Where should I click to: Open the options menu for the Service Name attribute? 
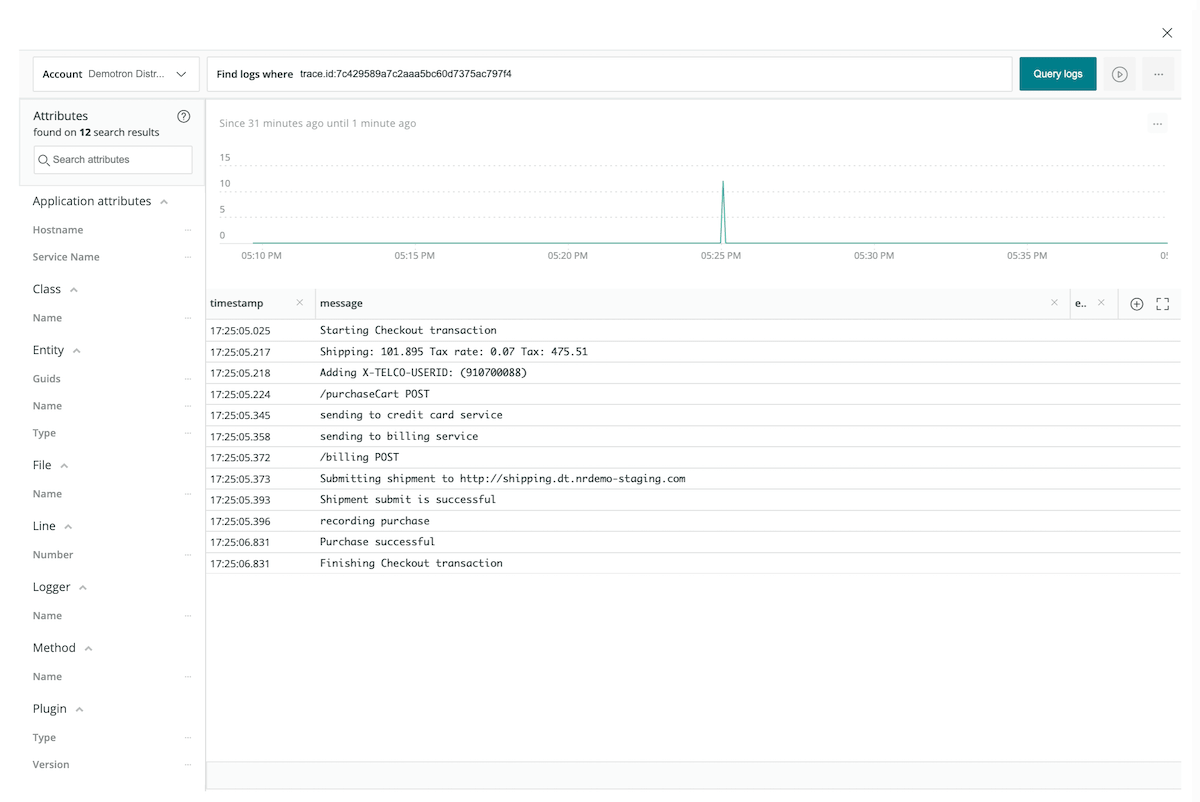[187, 257]
